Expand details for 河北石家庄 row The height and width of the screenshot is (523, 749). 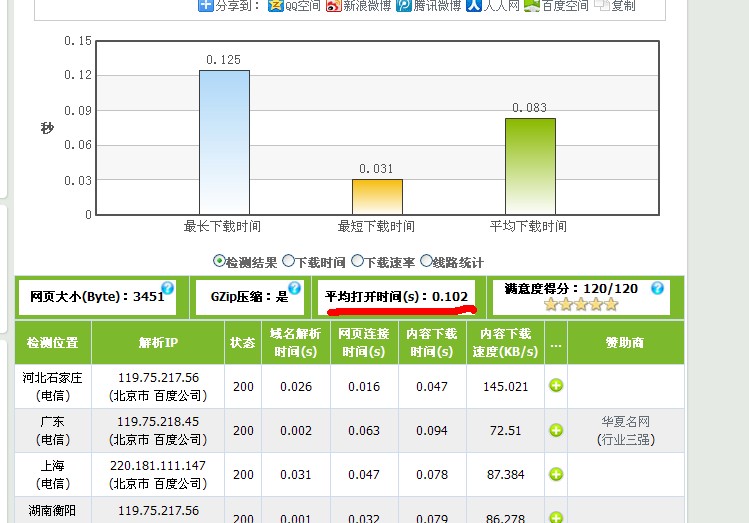[556, 386]
